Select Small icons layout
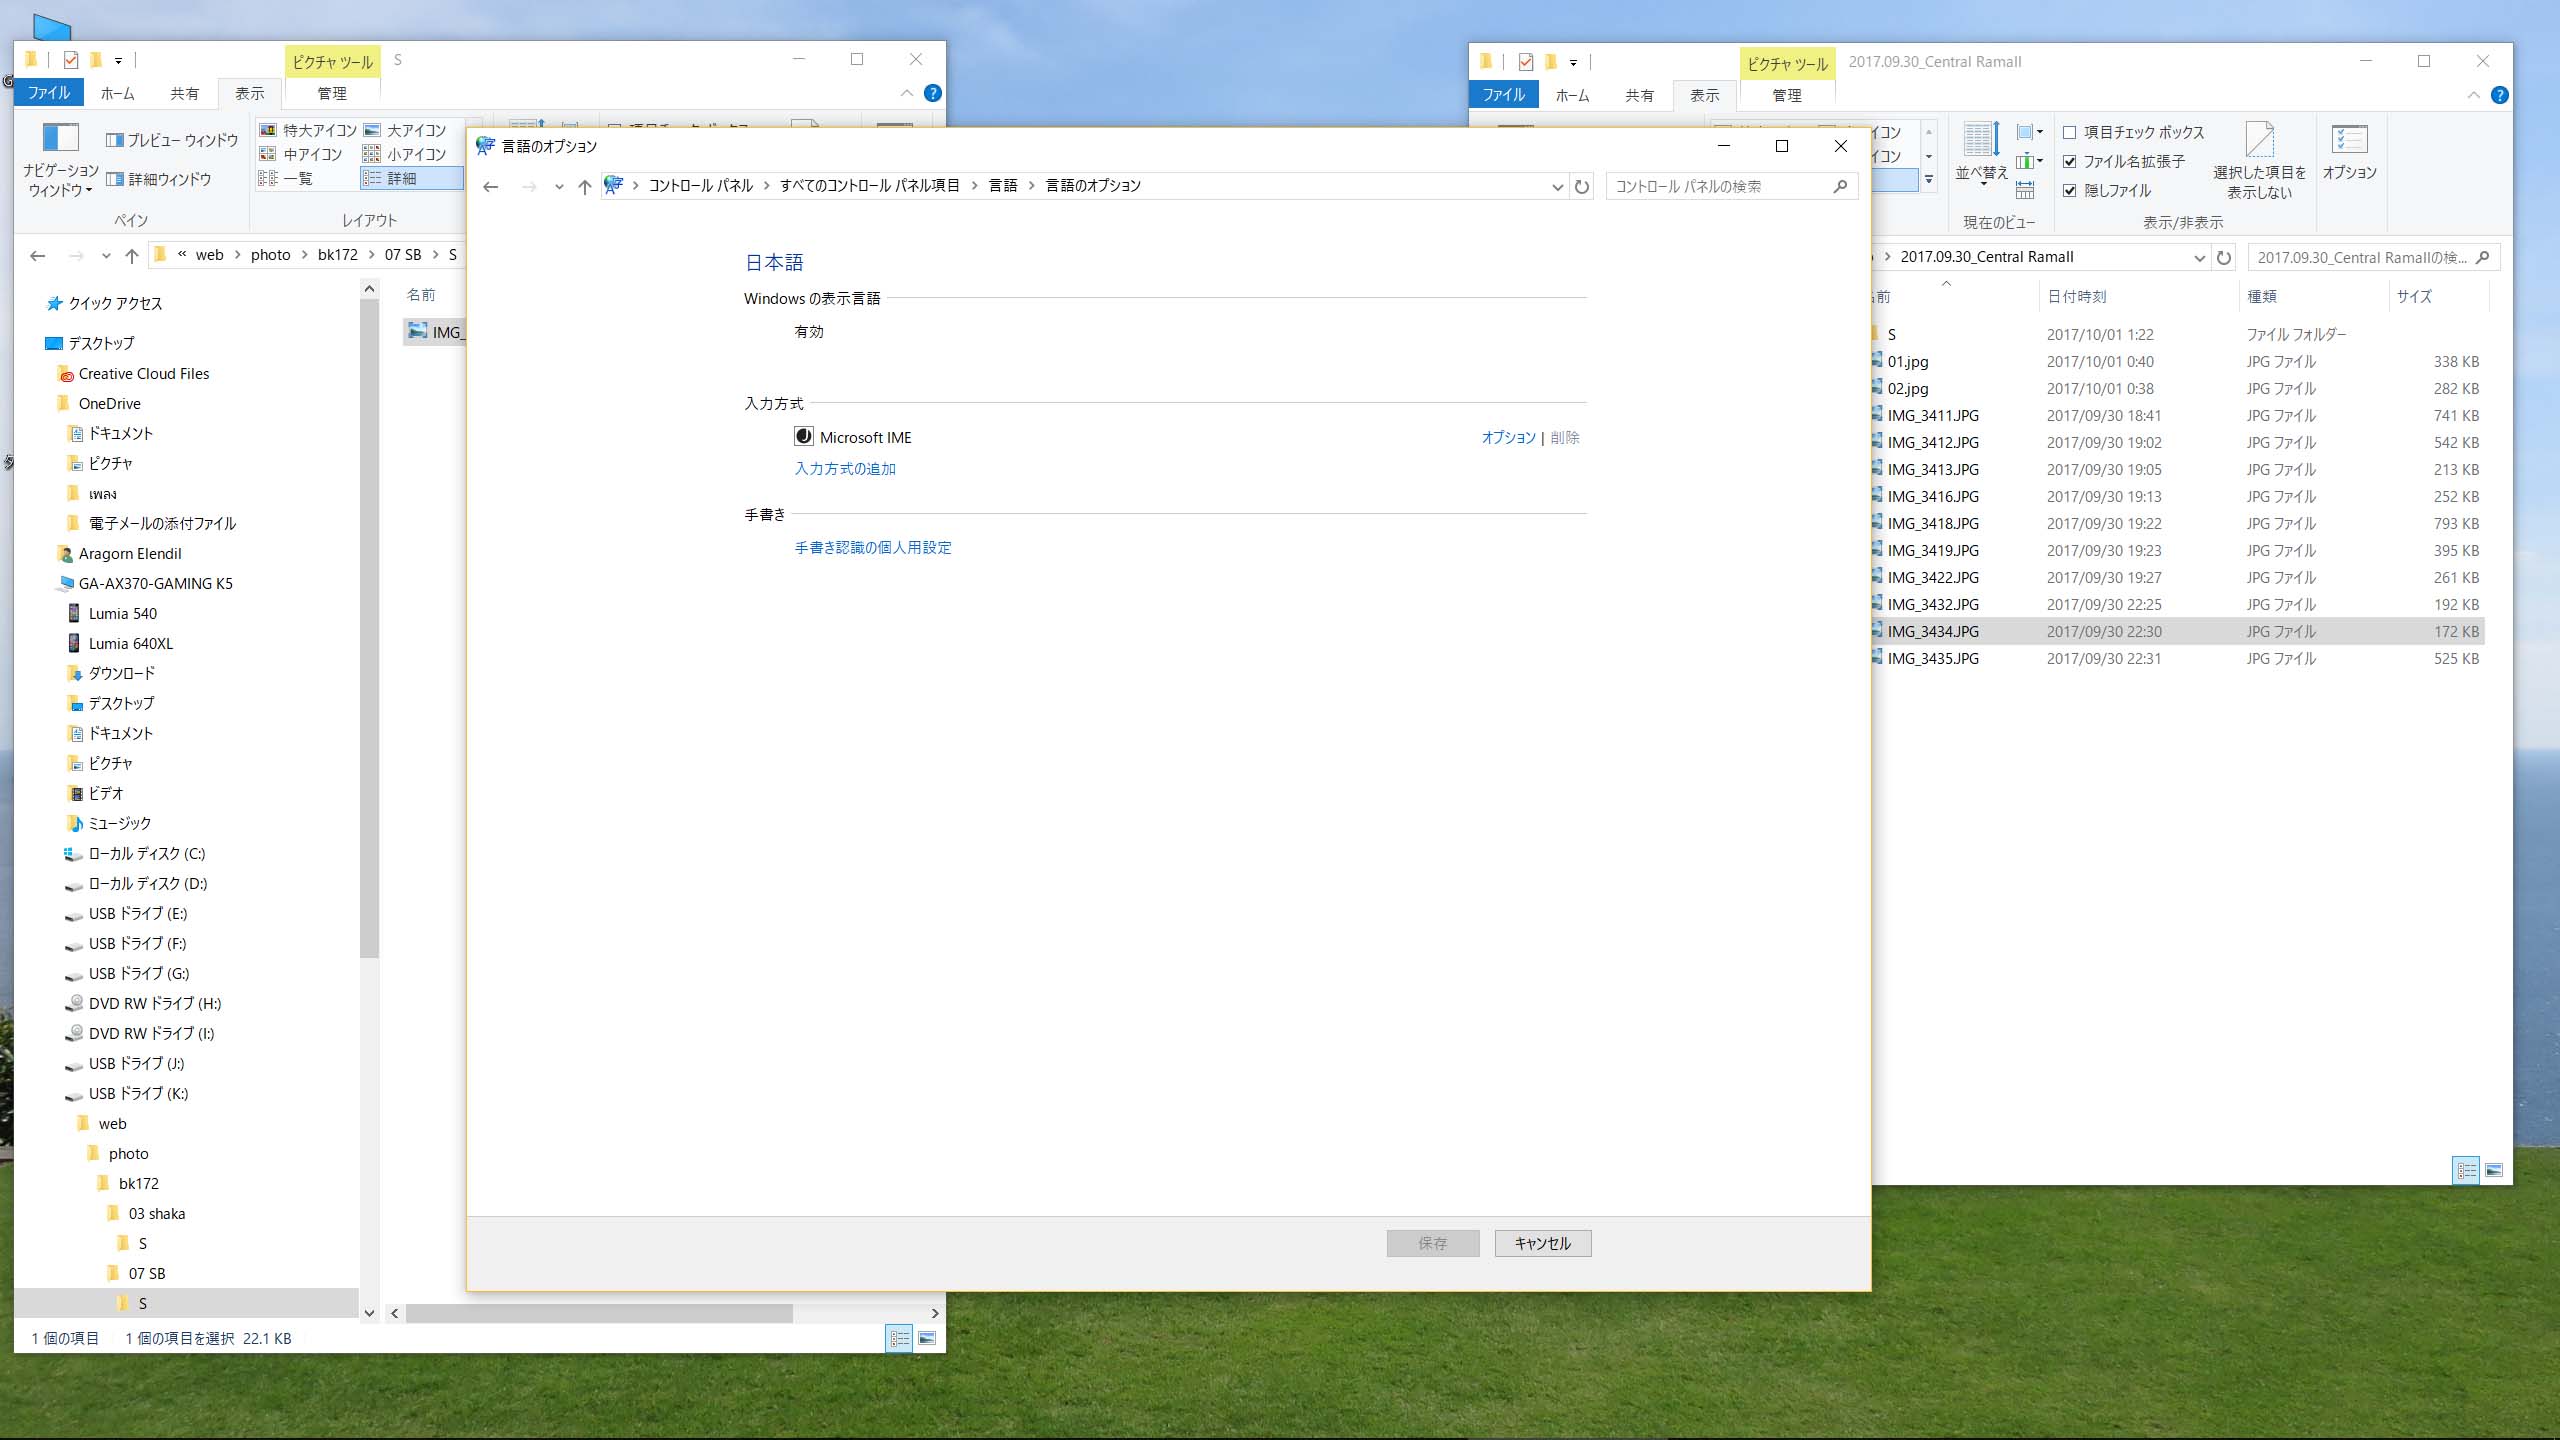 (x=405, y=154)
